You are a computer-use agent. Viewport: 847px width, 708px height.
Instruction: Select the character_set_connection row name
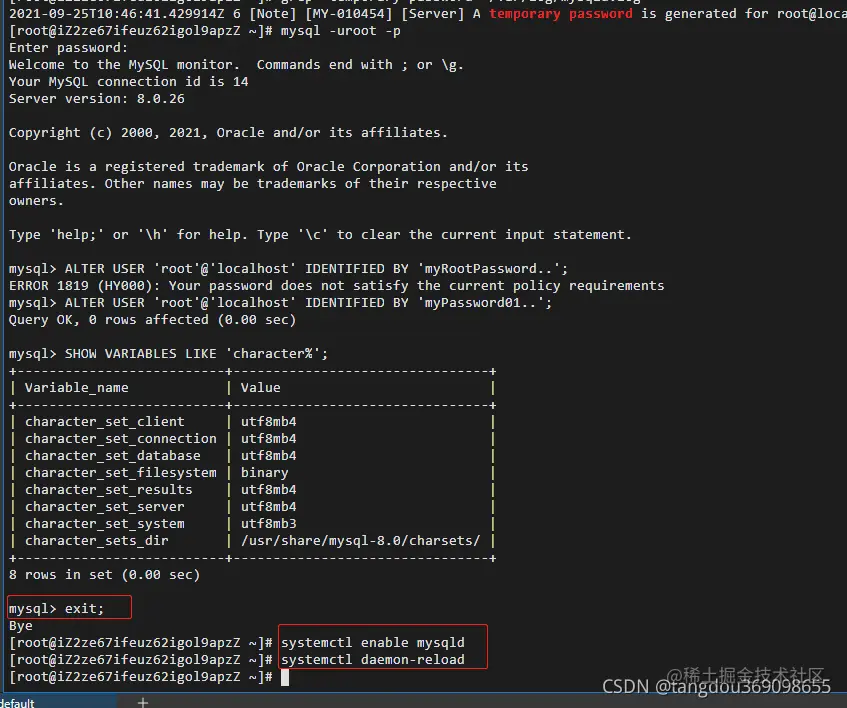[120, 439]
